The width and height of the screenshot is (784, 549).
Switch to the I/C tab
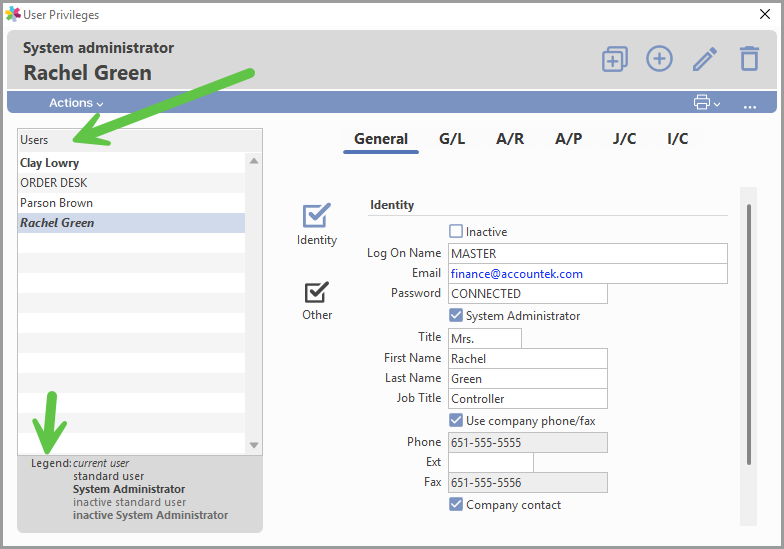(678, 139)
